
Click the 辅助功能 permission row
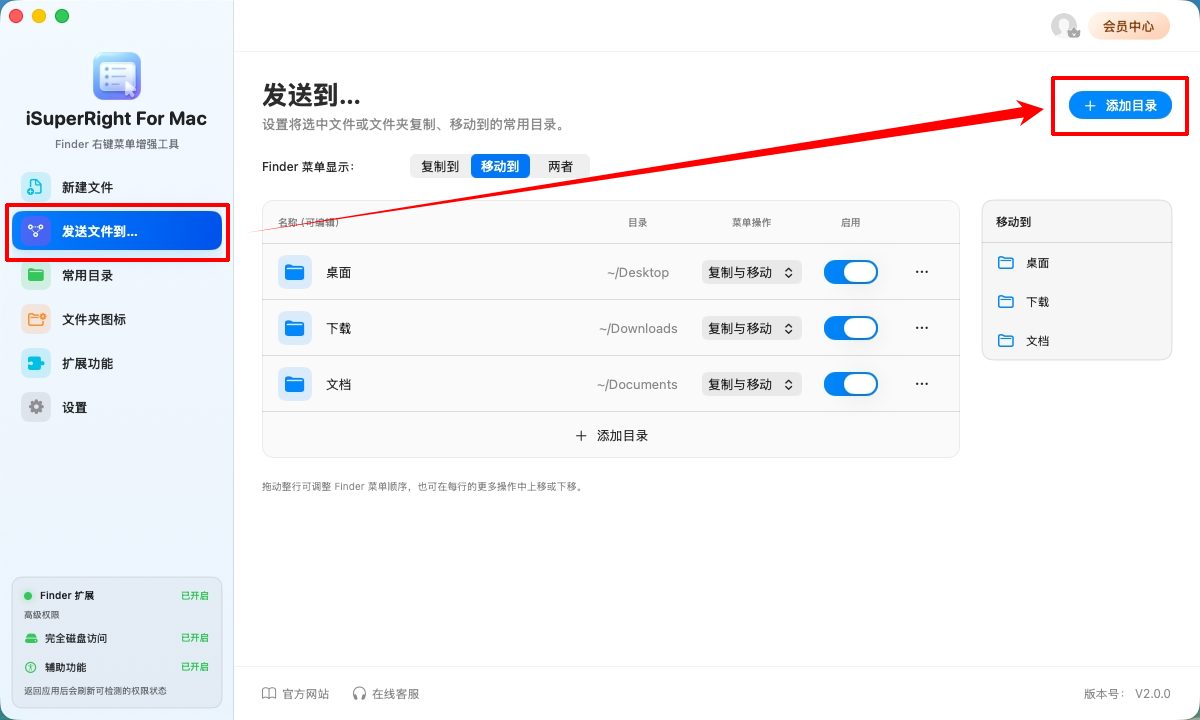coord(117,667)
